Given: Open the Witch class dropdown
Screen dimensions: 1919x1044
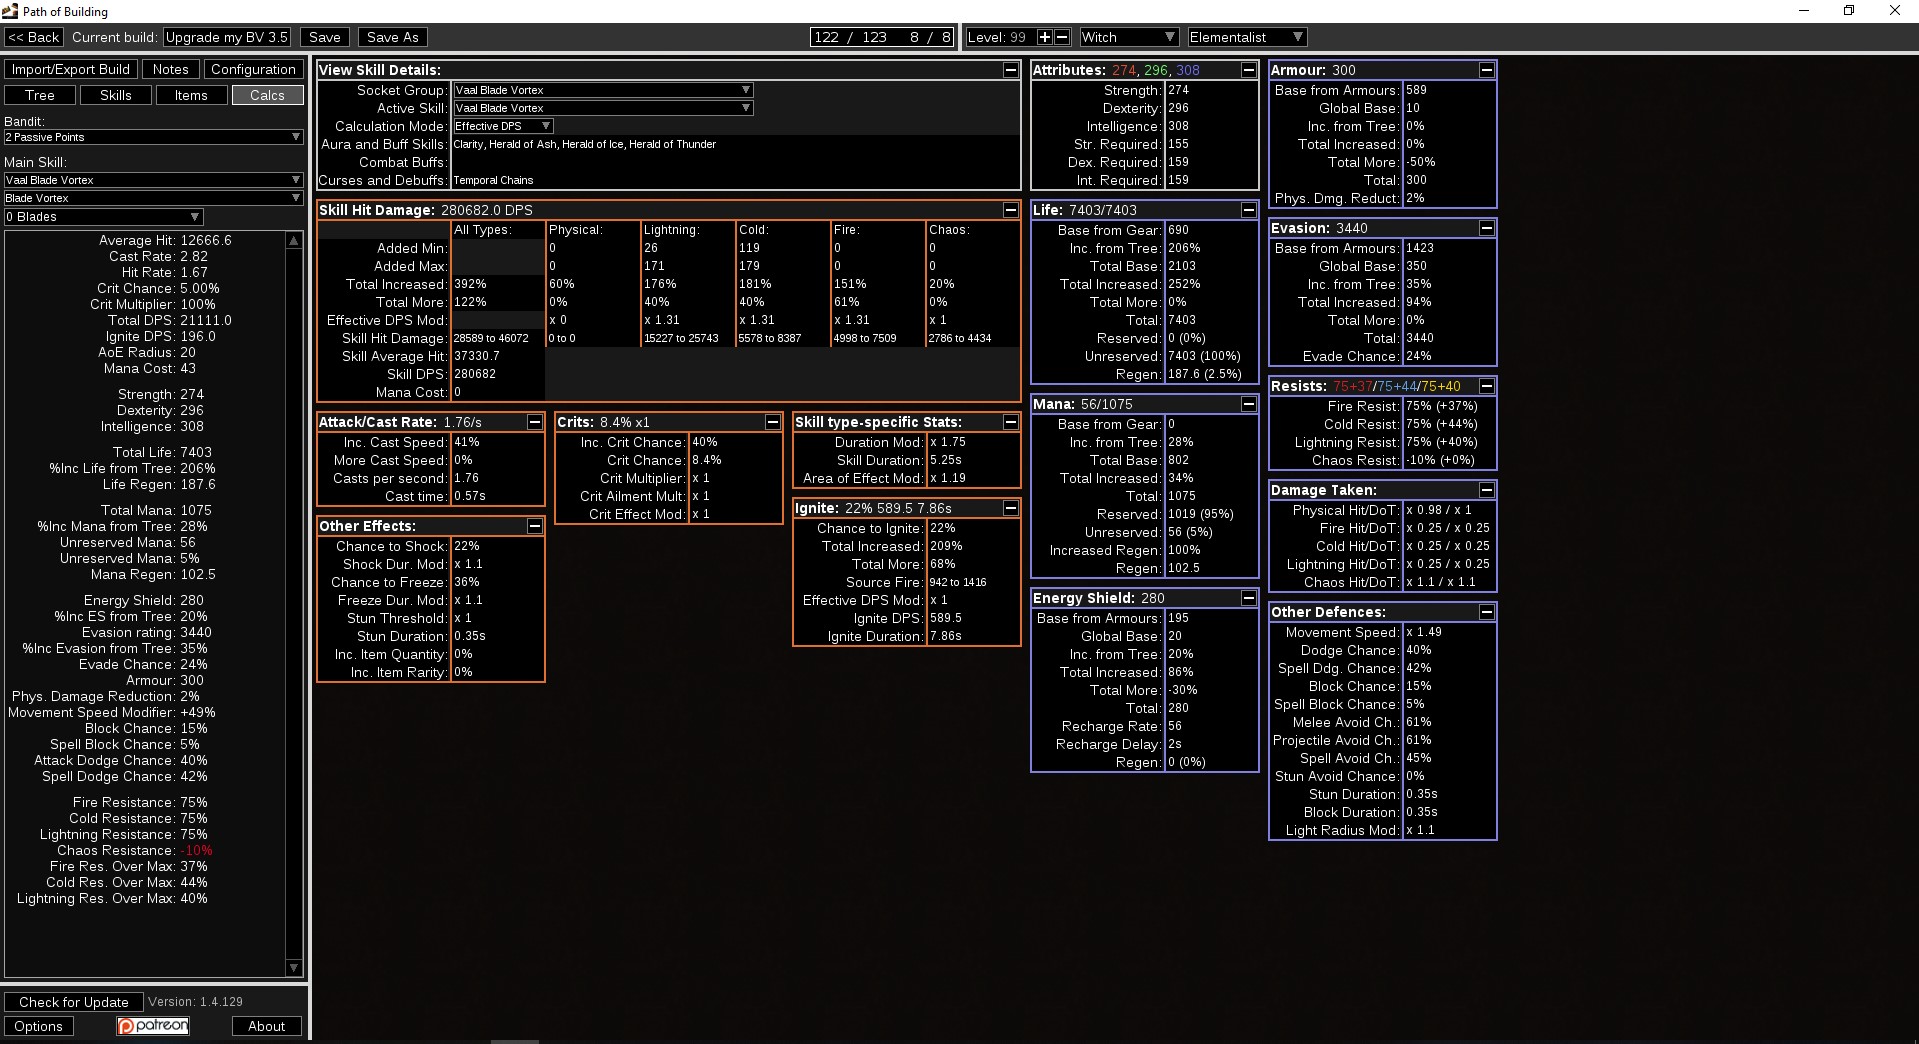Looking at the screenshot, I should (1129, 37).
